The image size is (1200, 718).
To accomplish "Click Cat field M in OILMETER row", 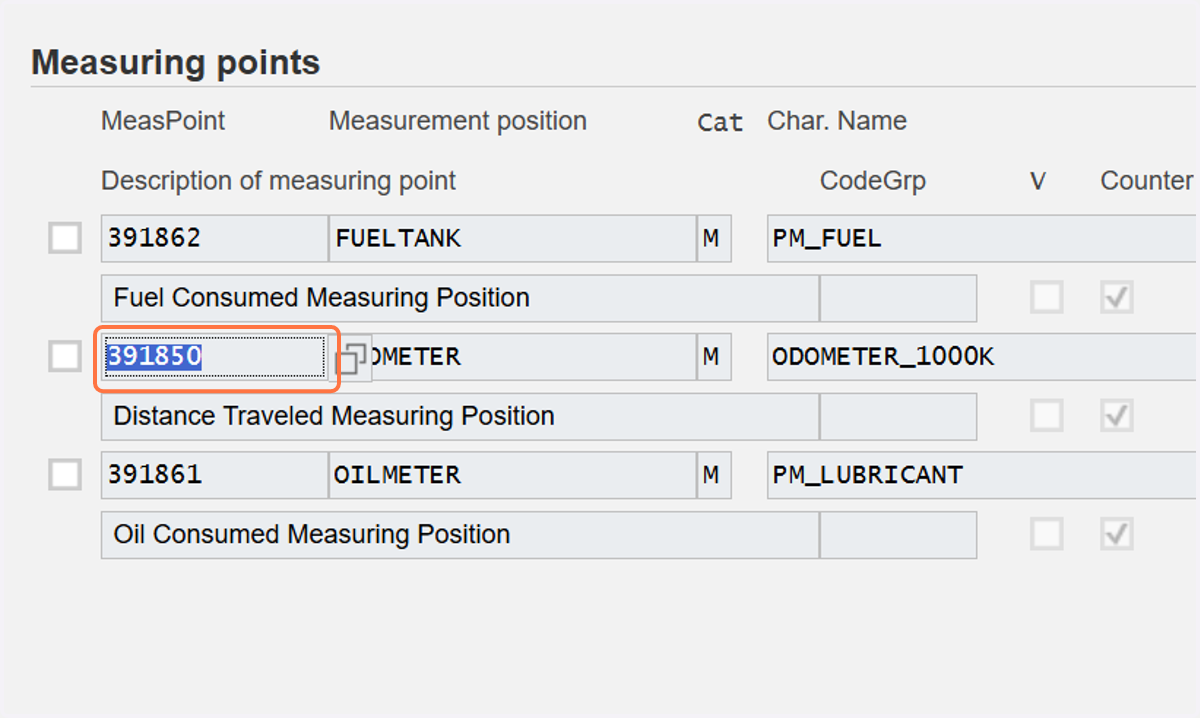I will coord(714,475).
